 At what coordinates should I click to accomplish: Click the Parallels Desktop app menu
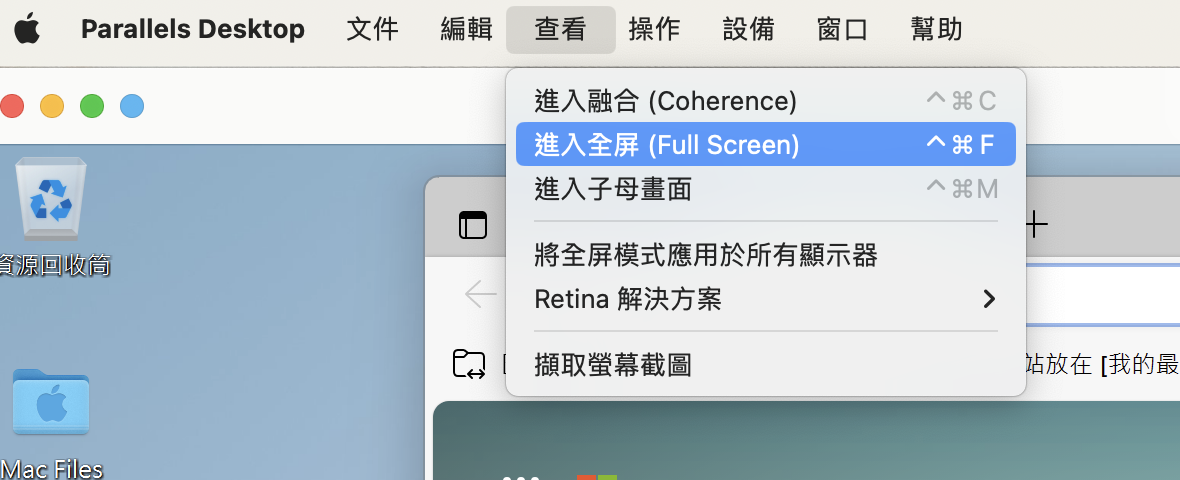coord(193,29)
